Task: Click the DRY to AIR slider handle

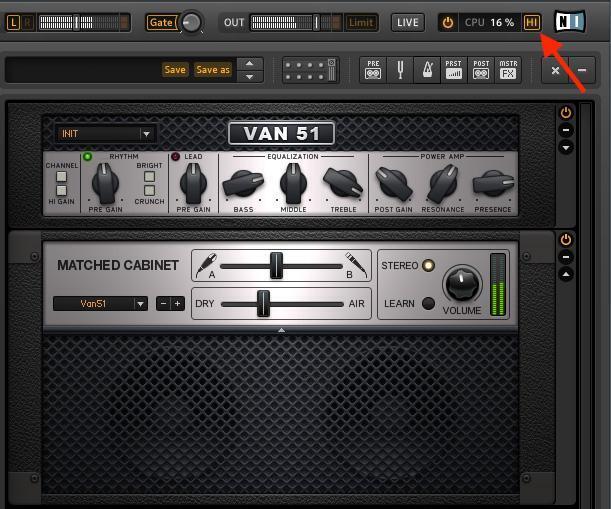Action: point(263,303)
